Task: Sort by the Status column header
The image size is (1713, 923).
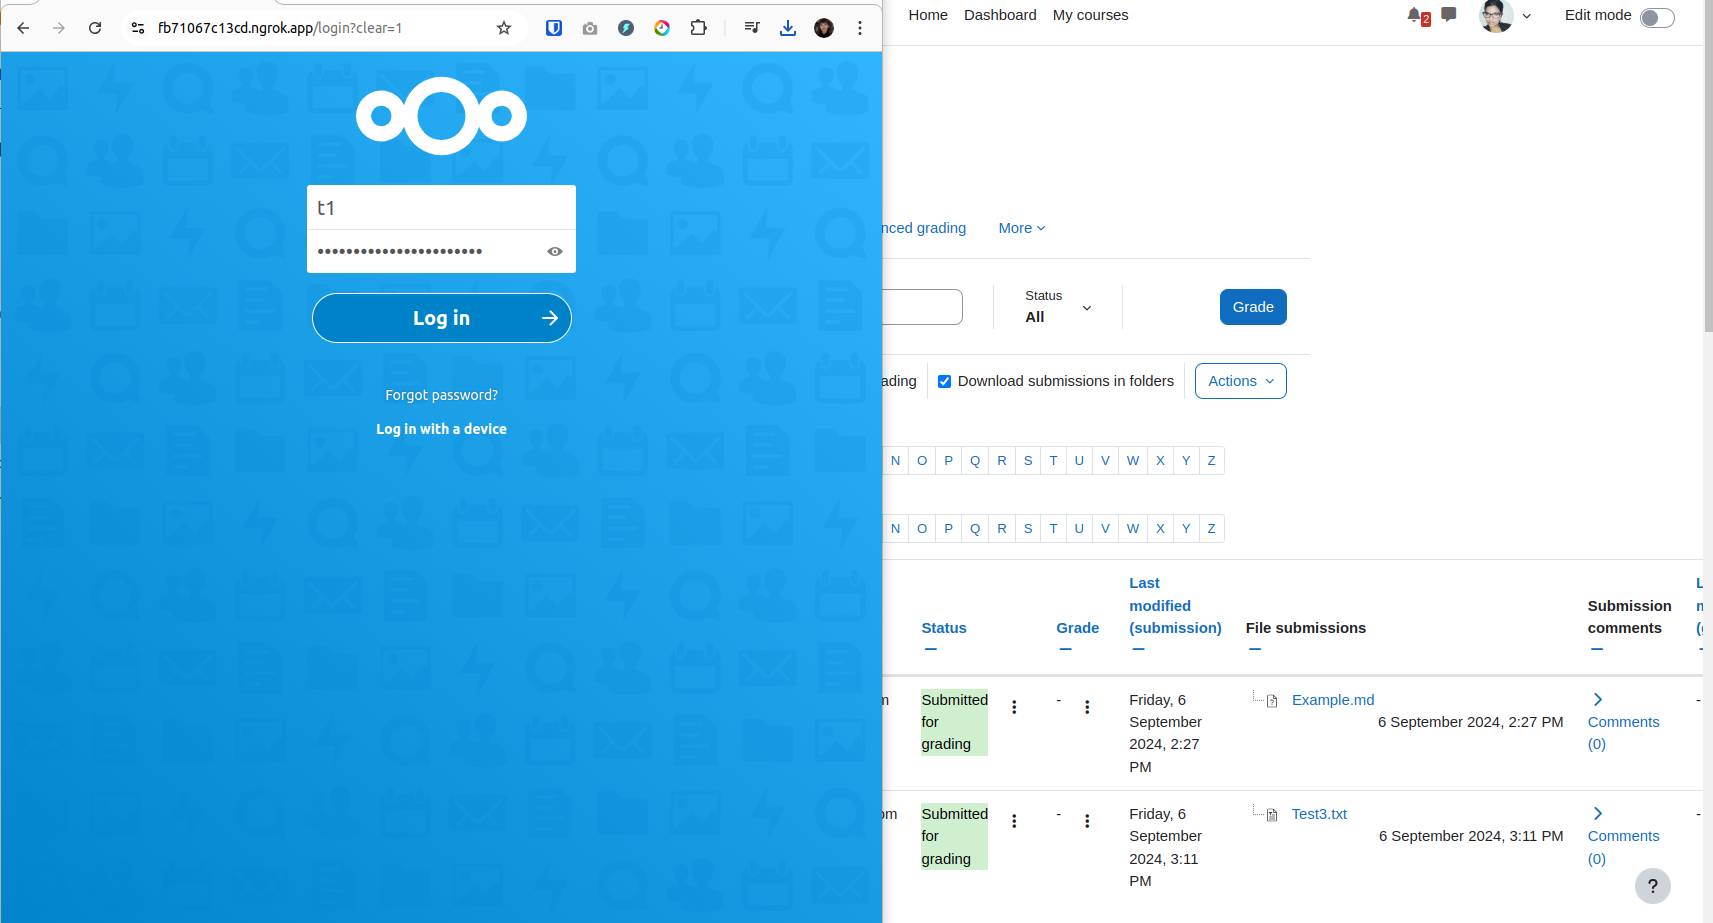Action: (x=944, y=628)
